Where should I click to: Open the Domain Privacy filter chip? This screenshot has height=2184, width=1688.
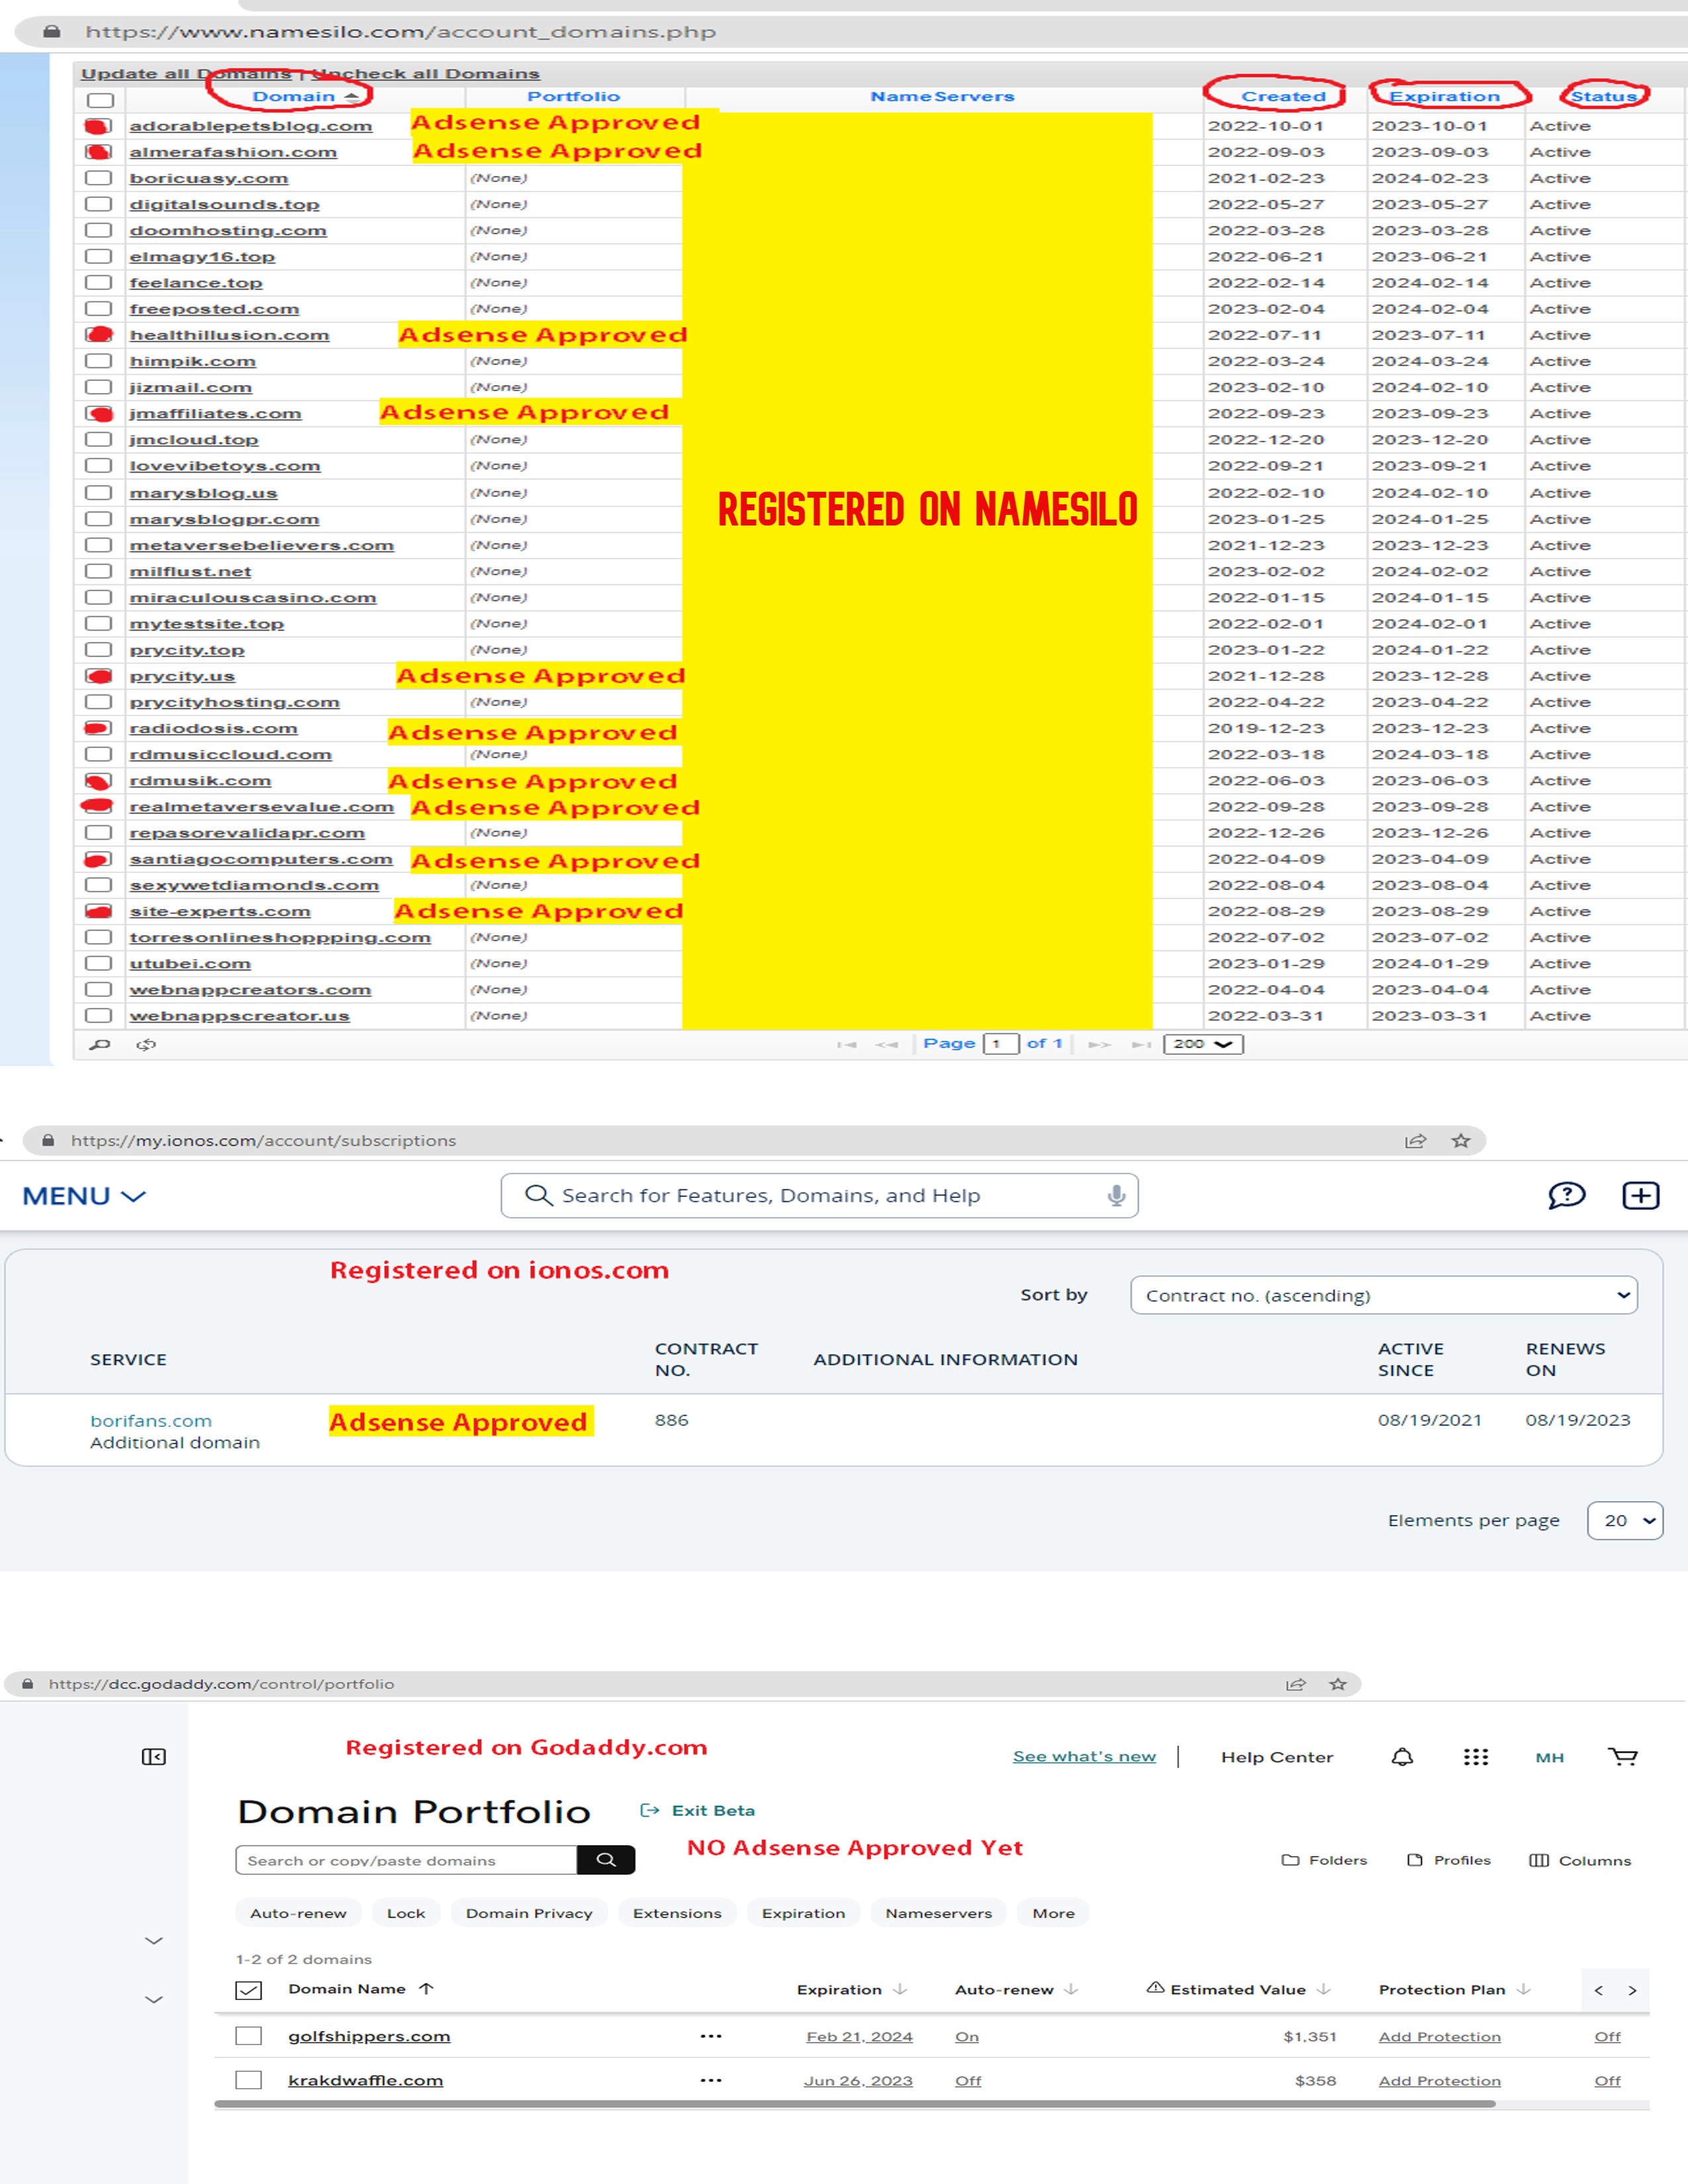pos(529,1913)
